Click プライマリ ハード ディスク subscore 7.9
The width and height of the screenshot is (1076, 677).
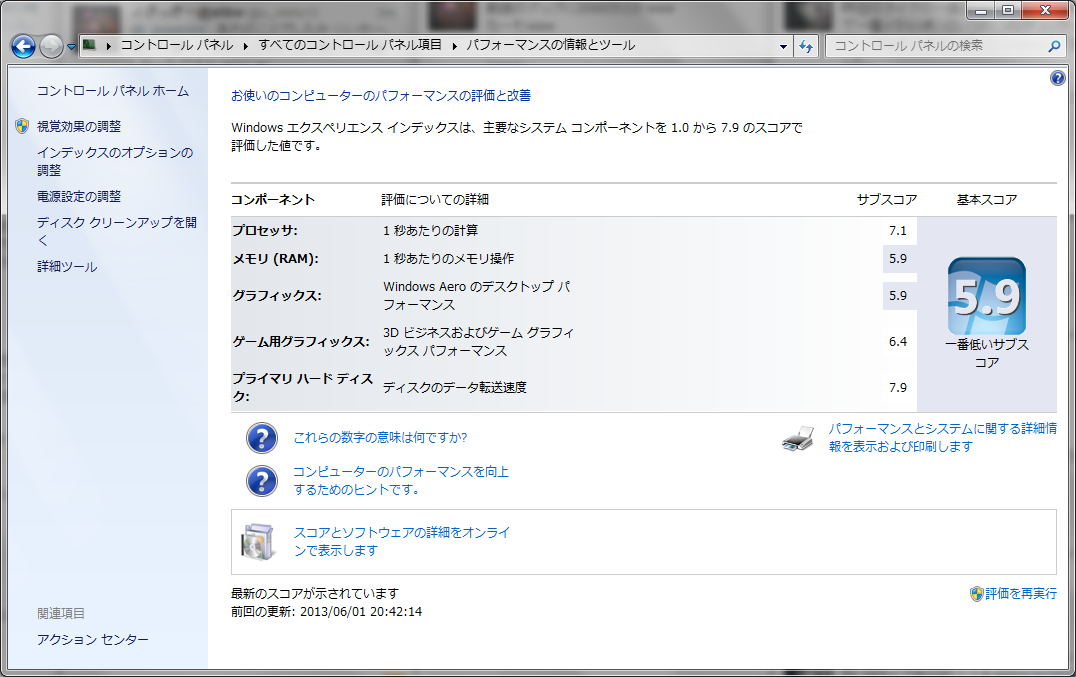pos(898,388)
